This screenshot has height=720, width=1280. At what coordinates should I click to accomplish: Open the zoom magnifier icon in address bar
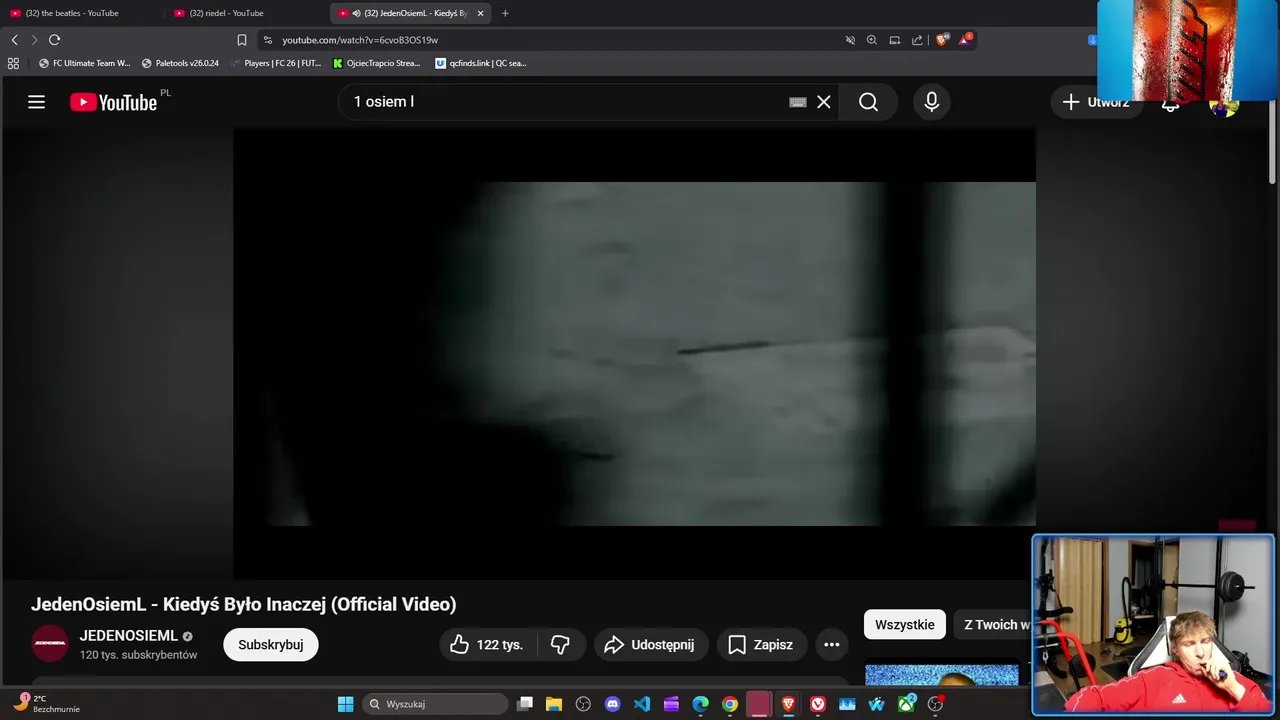point(872,40)
